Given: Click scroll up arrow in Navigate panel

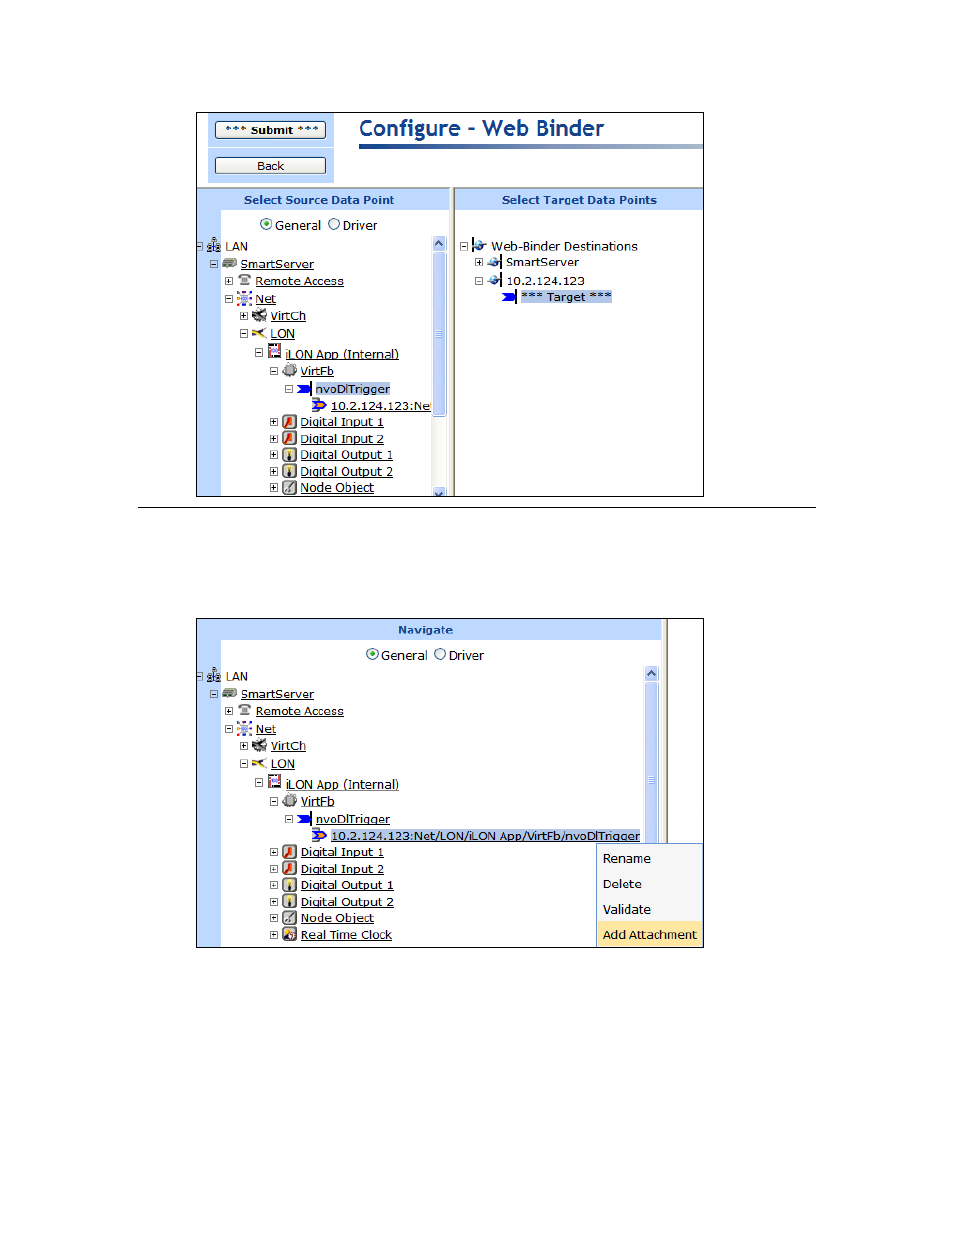Looking at the screenshot, I should pyautogui.click(x=651, y=674).
